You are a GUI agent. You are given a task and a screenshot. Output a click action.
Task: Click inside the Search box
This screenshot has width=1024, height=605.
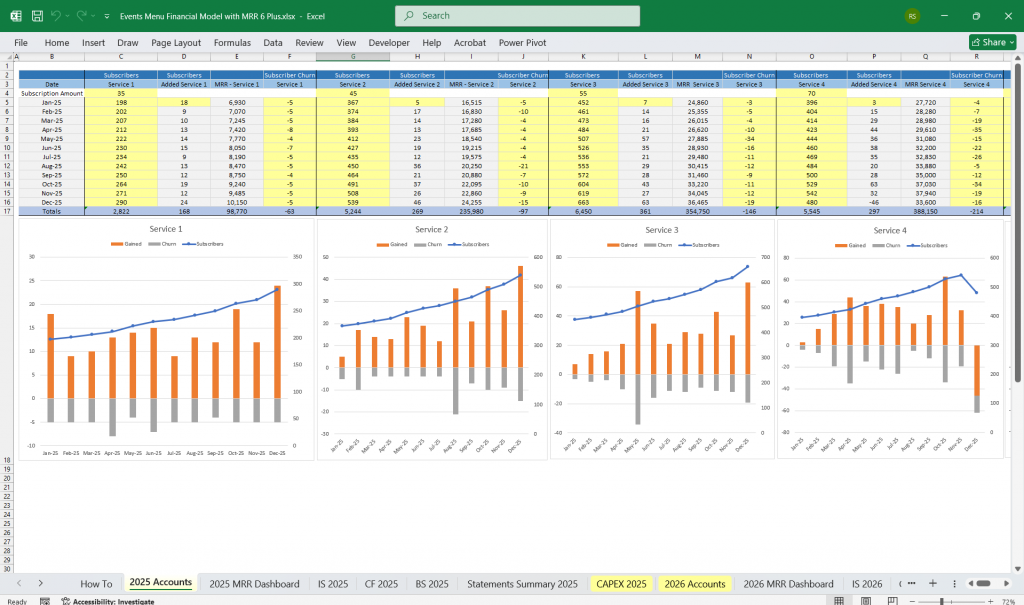click(x=517, y=16)
